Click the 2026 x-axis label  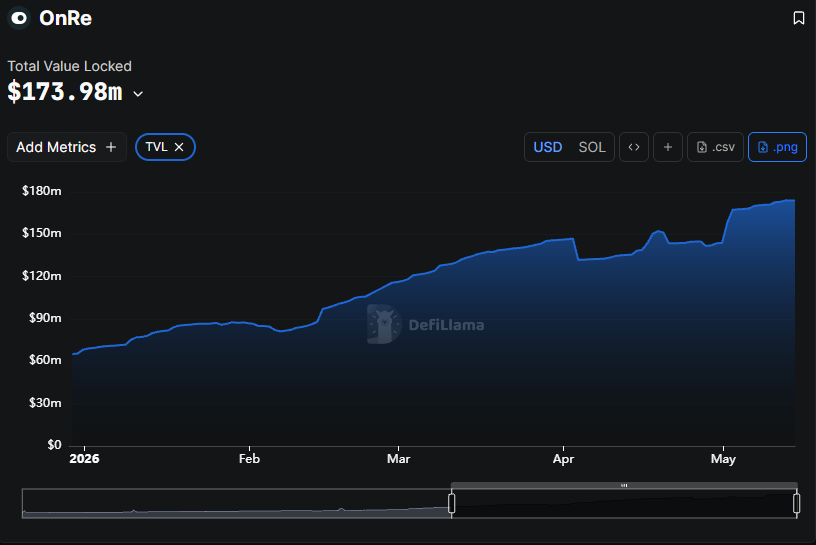(84, 459)
